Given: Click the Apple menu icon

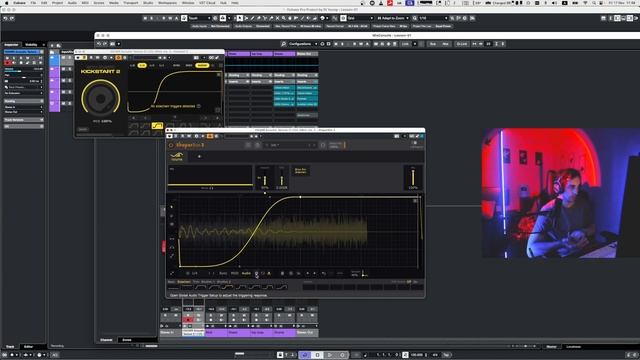Looking at the screenshot, I should click(7, 3).
